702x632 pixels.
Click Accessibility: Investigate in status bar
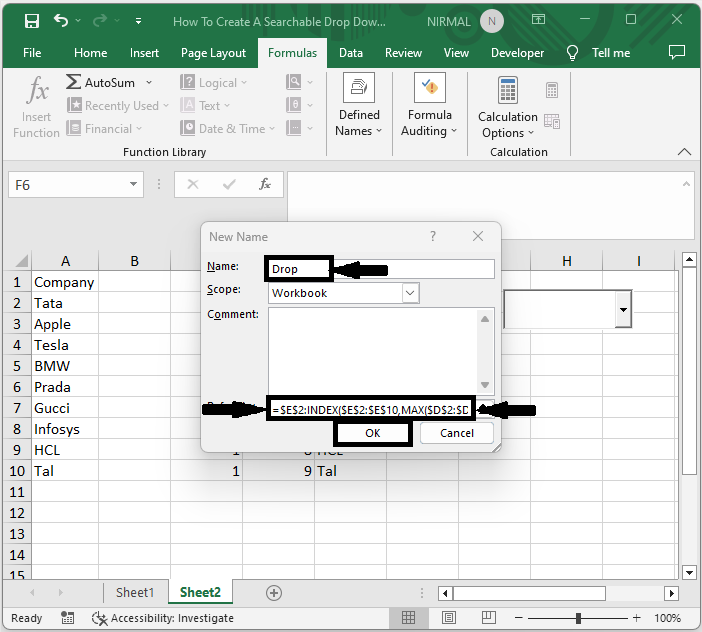[x=163, y=618]
